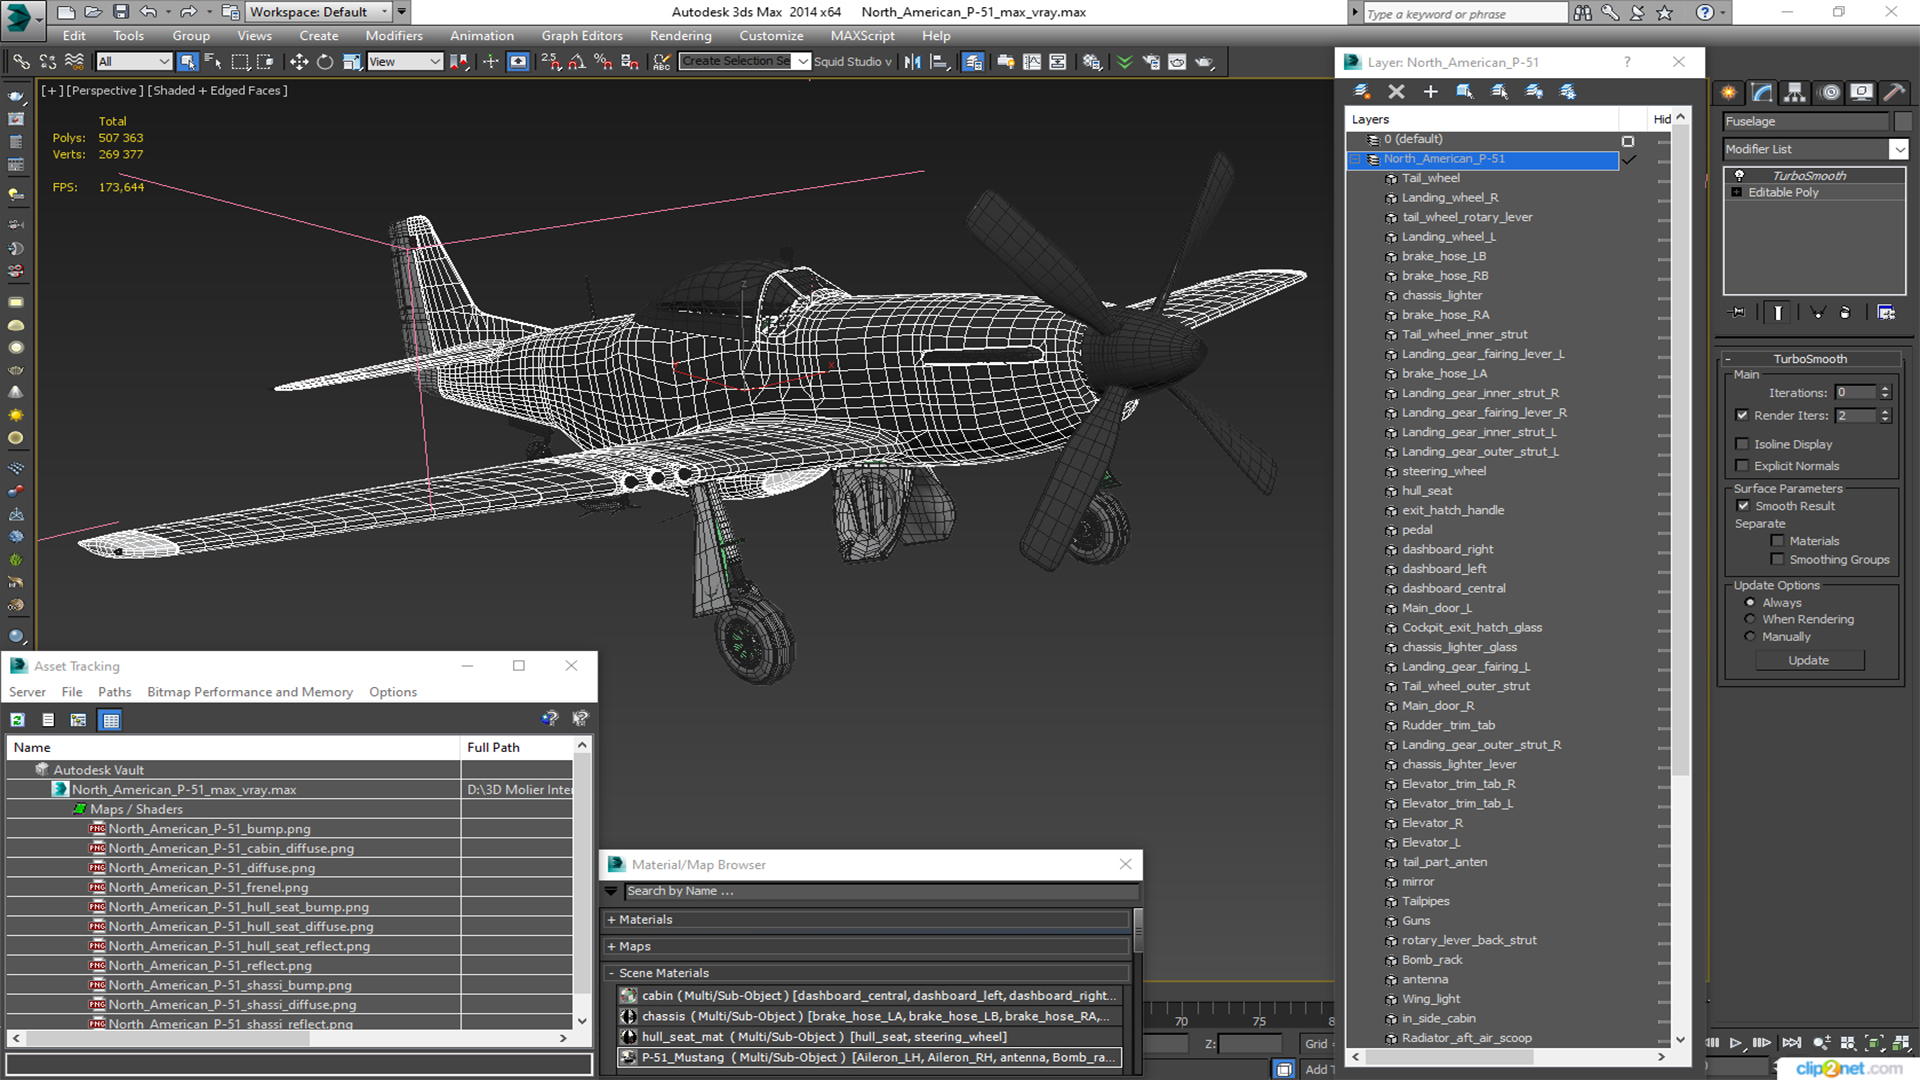Open the Motion command panel tab
Viewport: 1920px width, 1080px height.
point(1830,92)
